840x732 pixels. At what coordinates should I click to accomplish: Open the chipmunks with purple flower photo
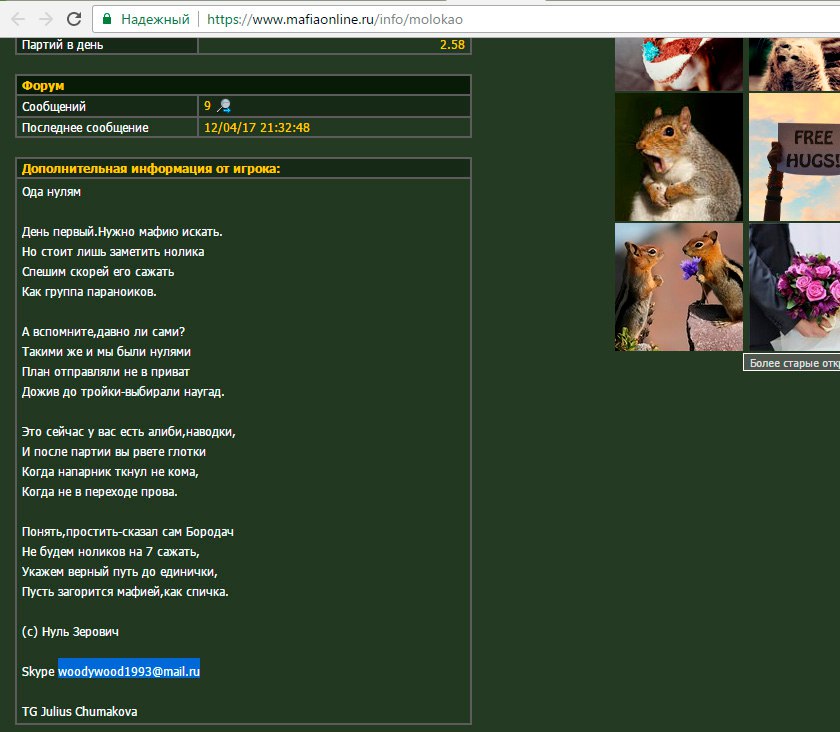(x=678, y=286)
